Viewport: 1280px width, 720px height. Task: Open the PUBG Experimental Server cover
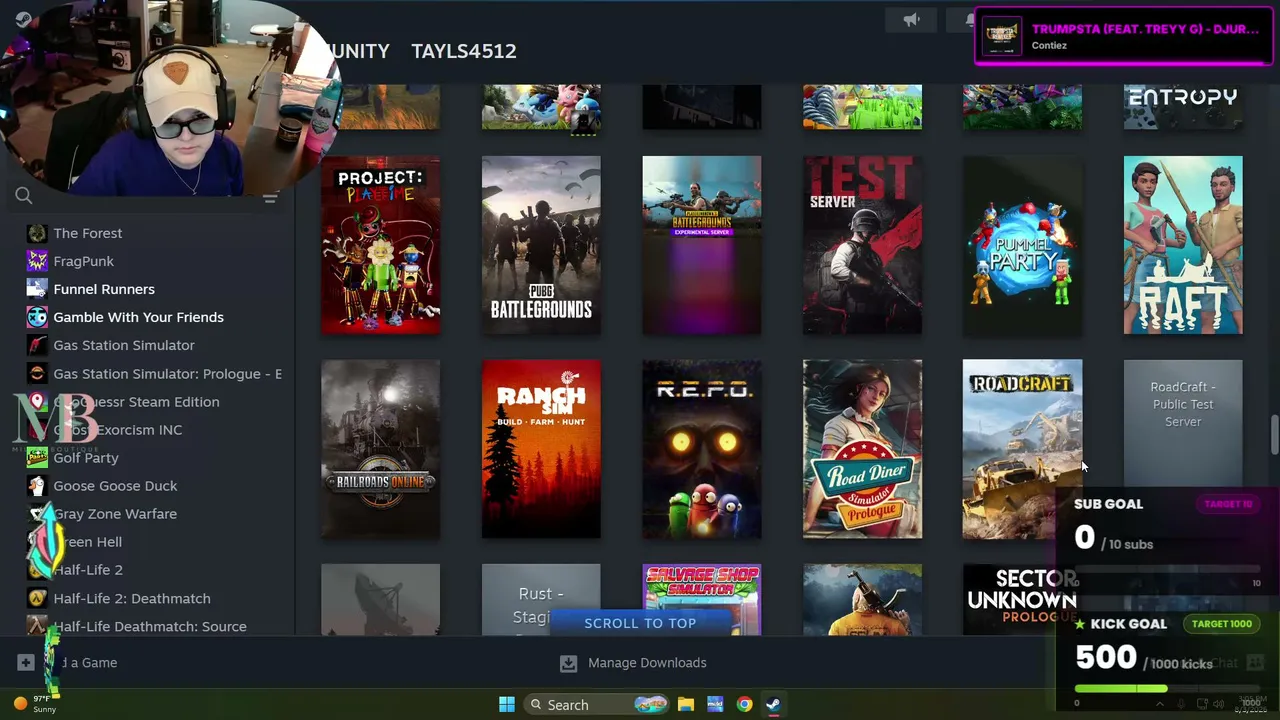coord(702,245)
